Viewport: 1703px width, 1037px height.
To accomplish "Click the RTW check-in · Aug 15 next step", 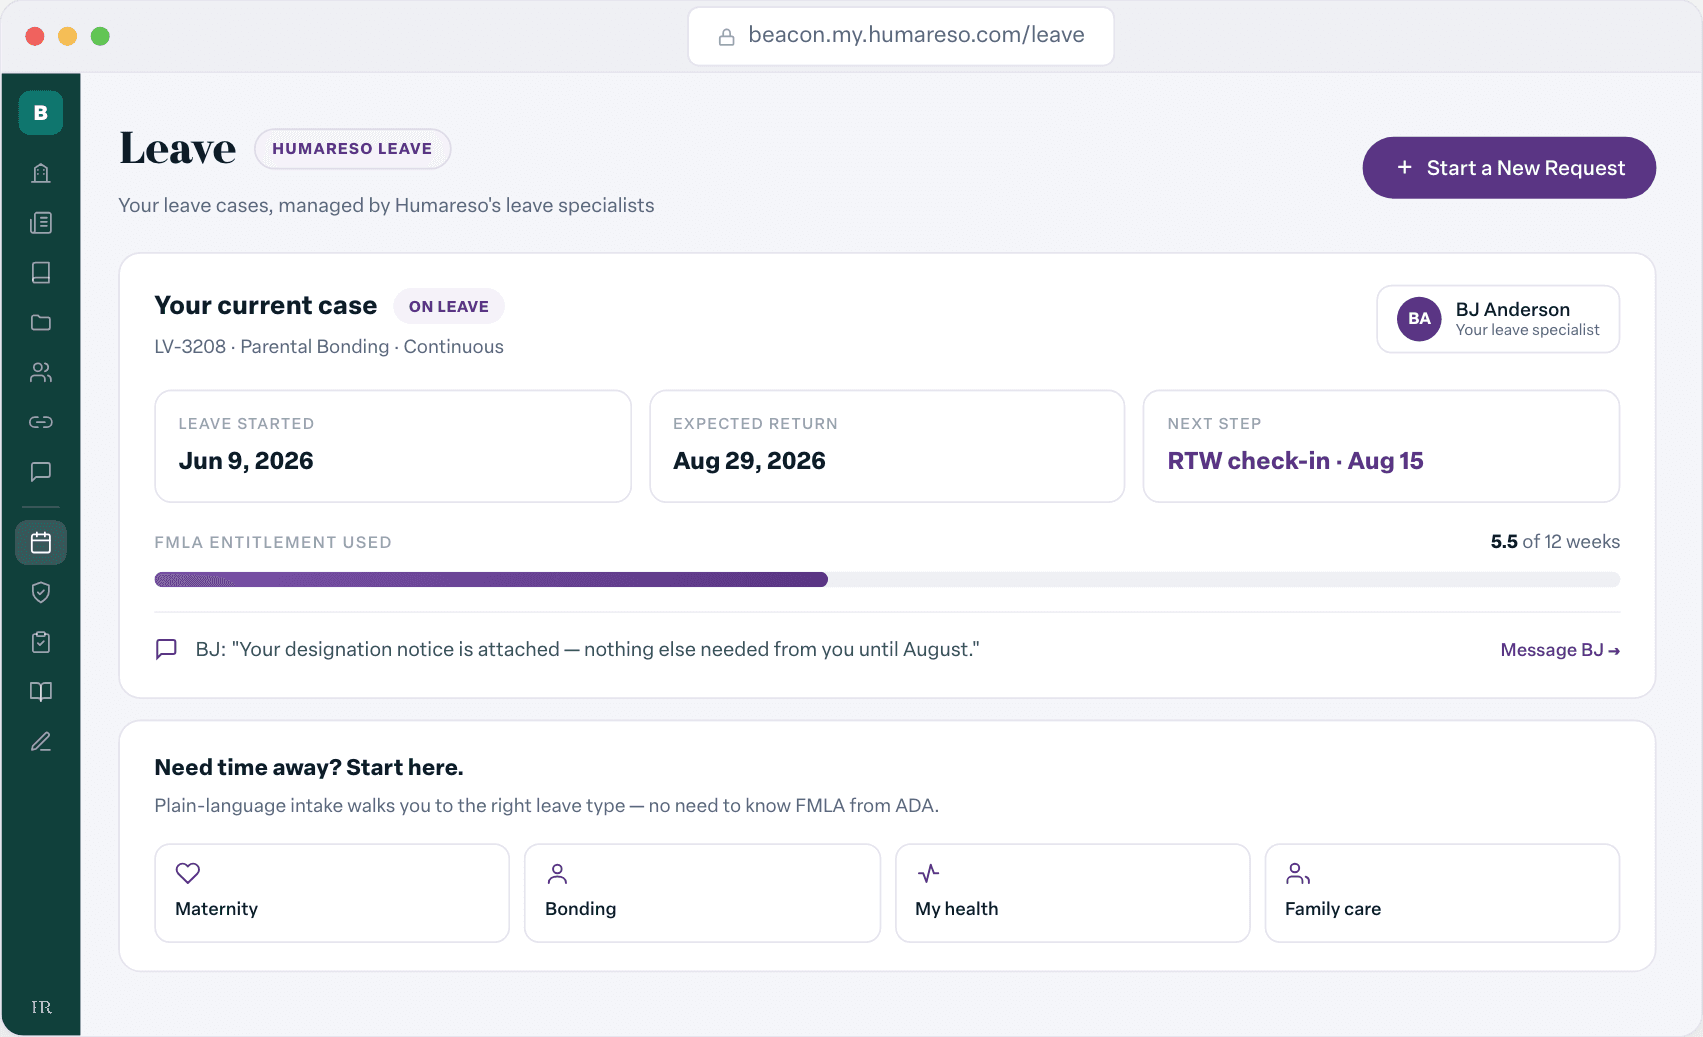I will 1295,461.
